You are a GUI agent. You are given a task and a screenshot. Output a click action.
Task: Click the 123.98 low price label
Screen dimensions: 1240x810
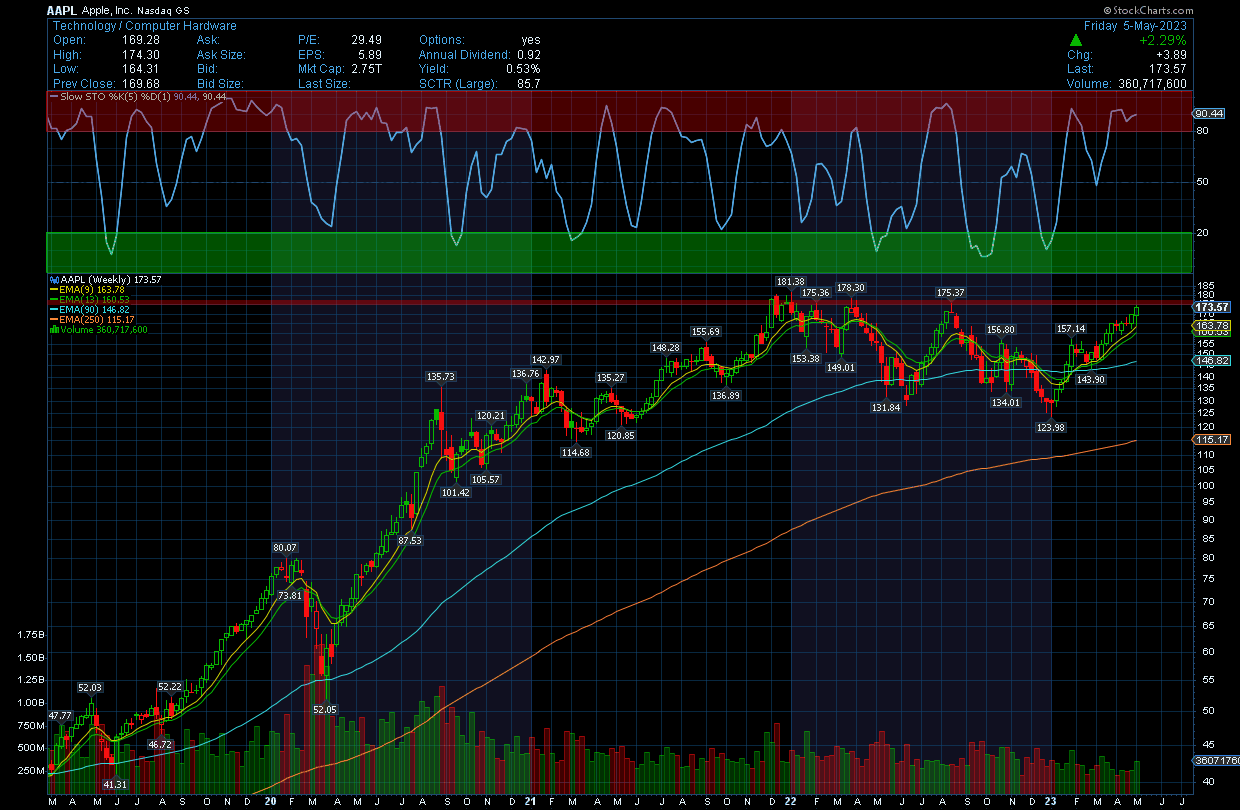pos(1051,427)
